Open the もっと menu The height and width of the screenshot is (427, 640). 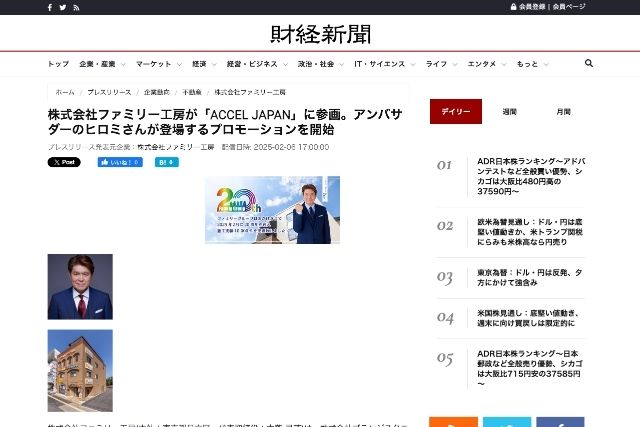527,64
